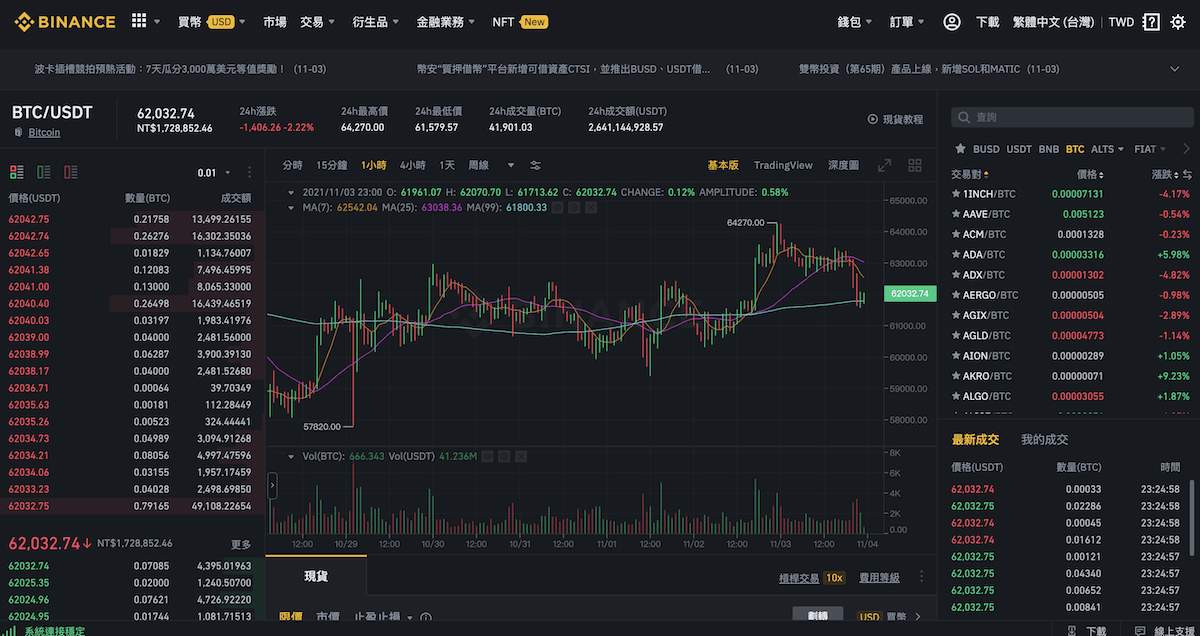This screenshot has height=636, width=1200.
Task: Collapse the MA legend row
Action: coord(291,207)
